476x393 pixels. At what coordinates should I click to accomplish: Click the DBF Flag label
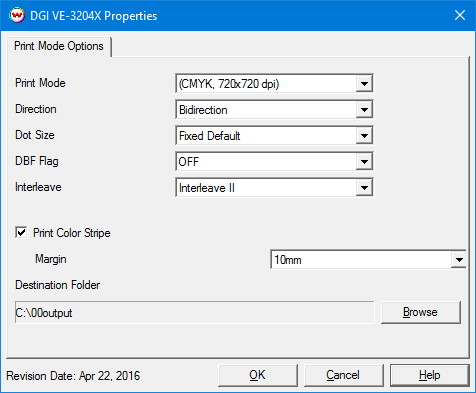(x=37, y=161)
